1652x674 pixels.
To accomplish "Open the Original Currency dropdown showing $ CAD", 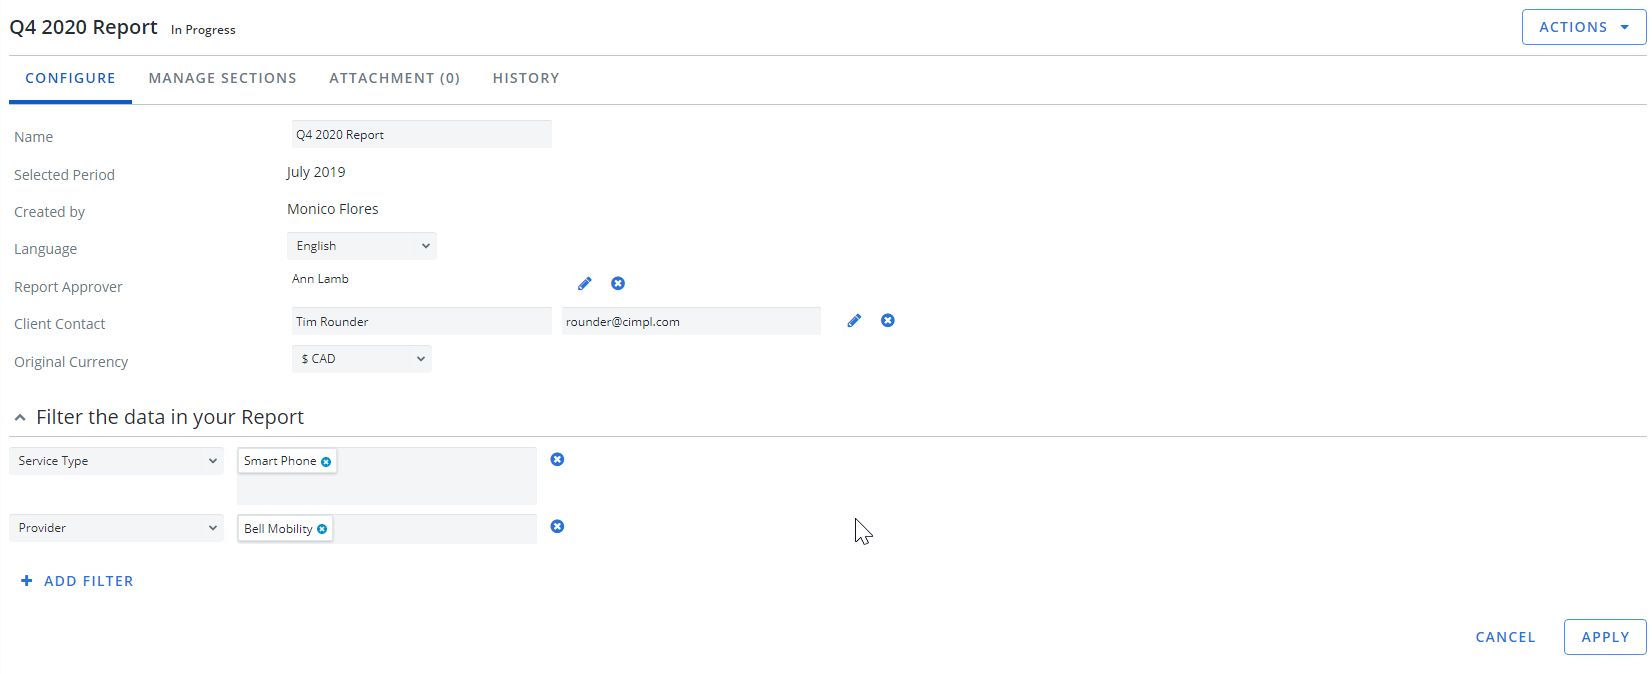I will [362, 359].
